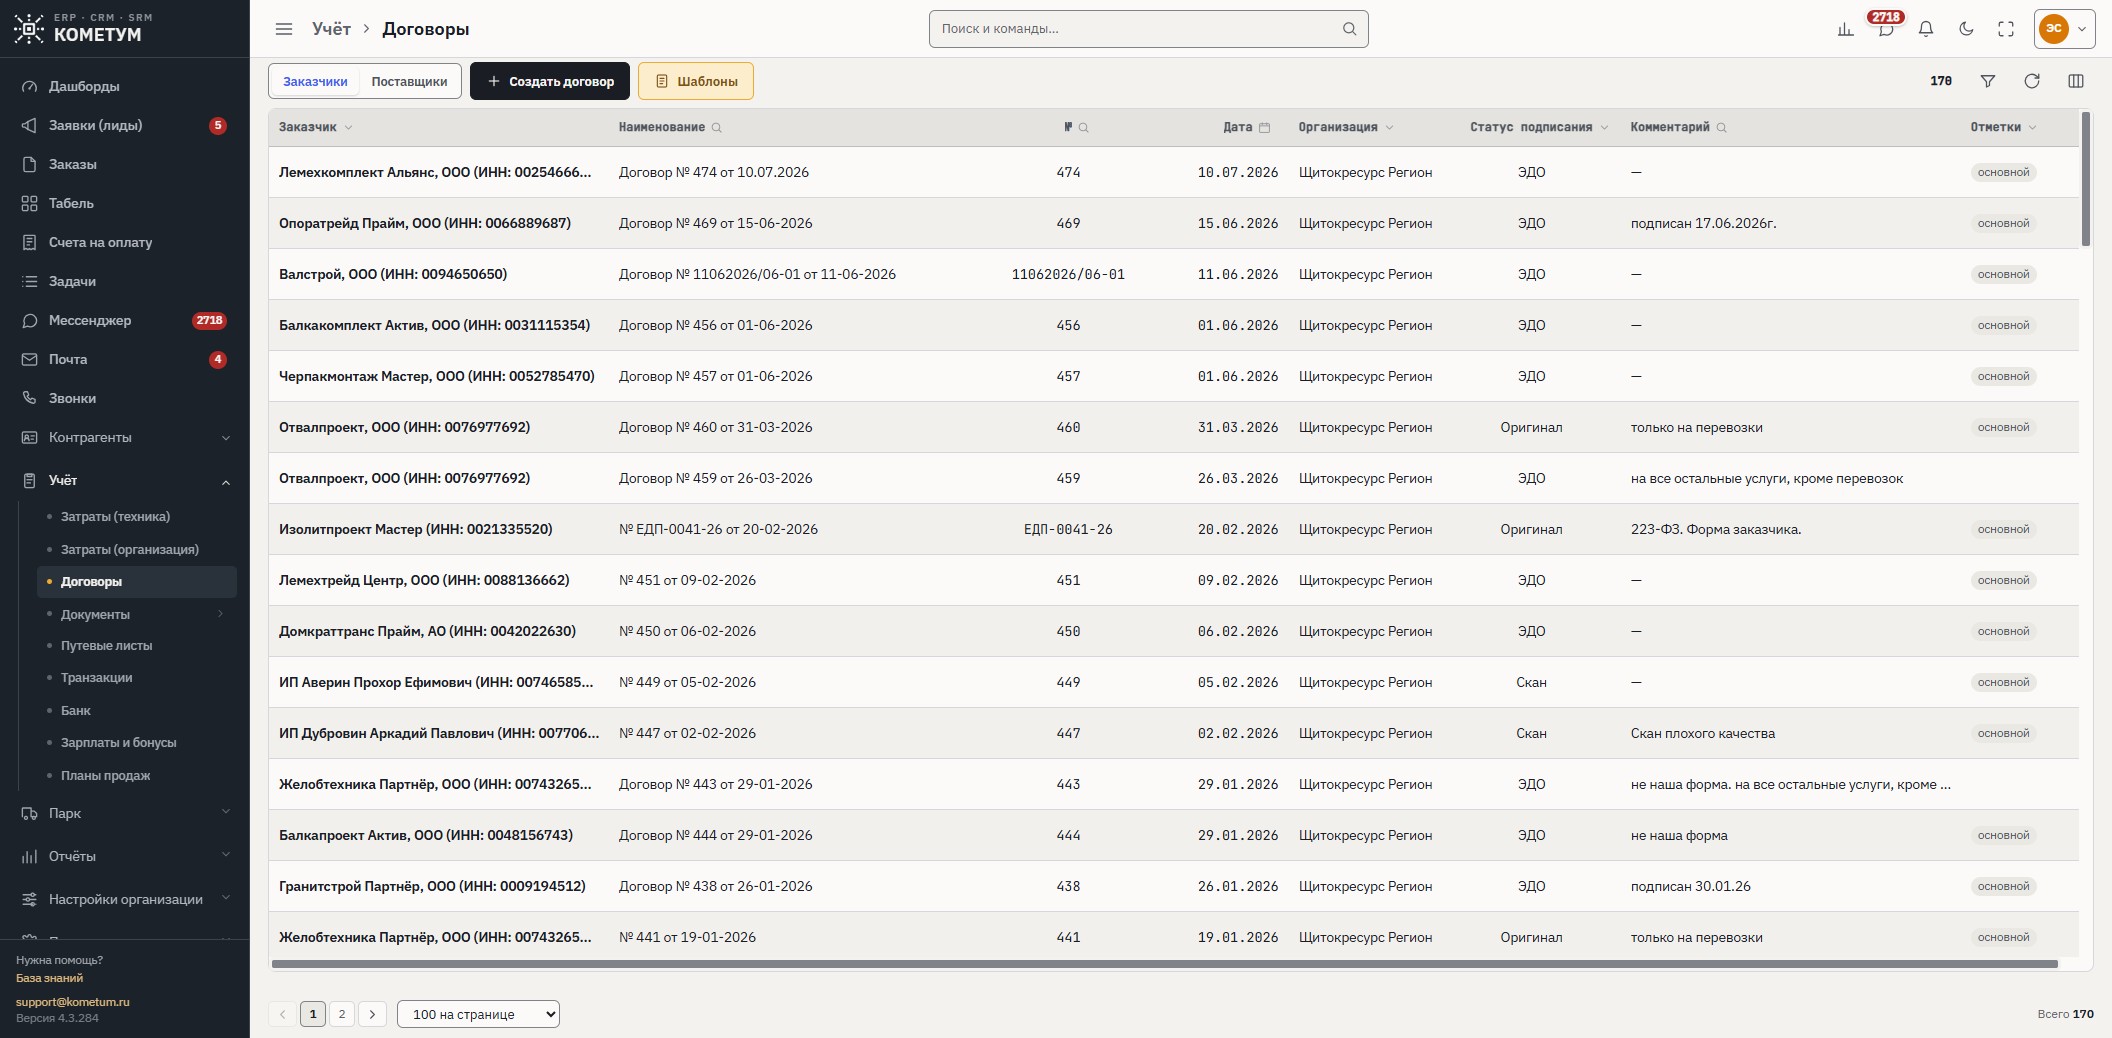The height and width of the screenshot is (1038, 2112).
Task: Search within the contract number column
Action: pos(1083,127)
